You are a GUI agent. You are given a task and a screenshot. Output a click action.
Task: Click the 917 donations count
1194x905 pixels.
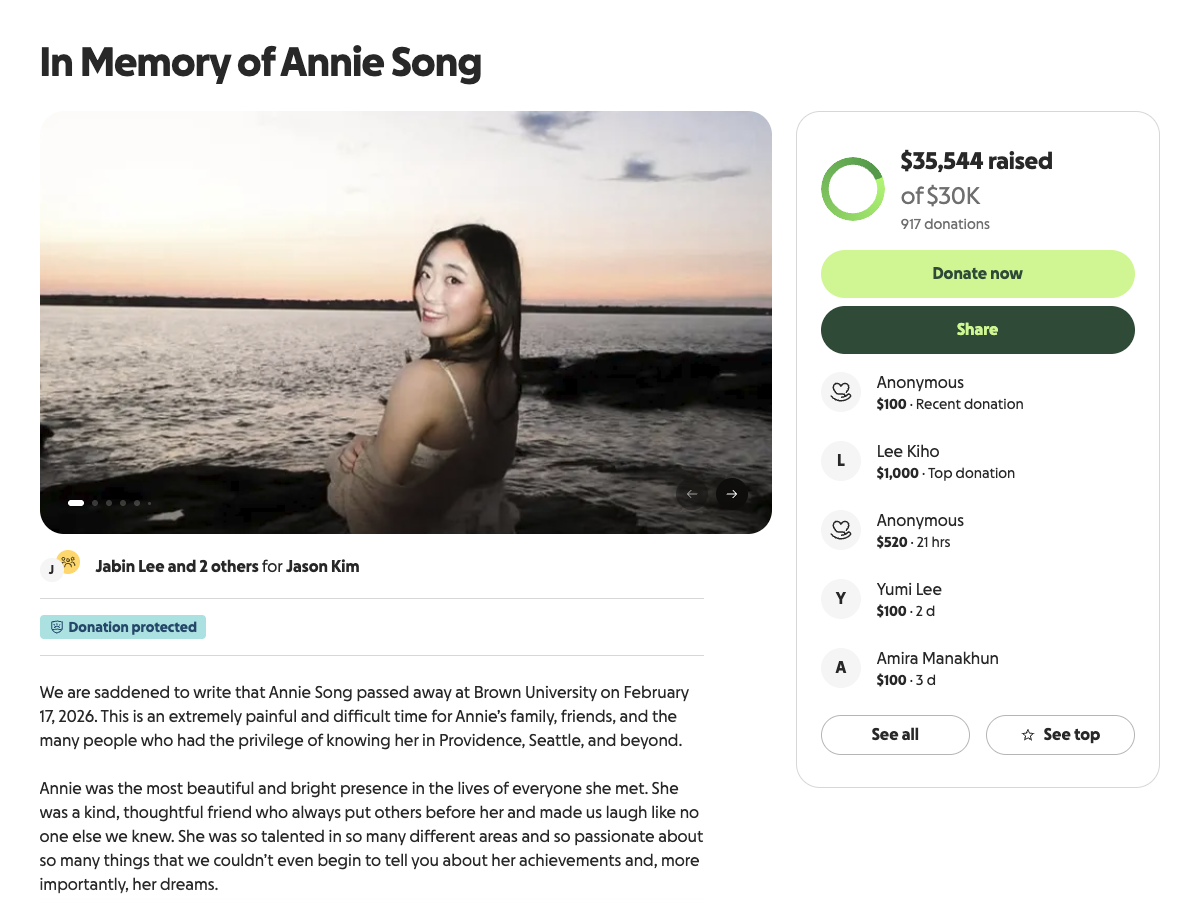coord(945,224)
